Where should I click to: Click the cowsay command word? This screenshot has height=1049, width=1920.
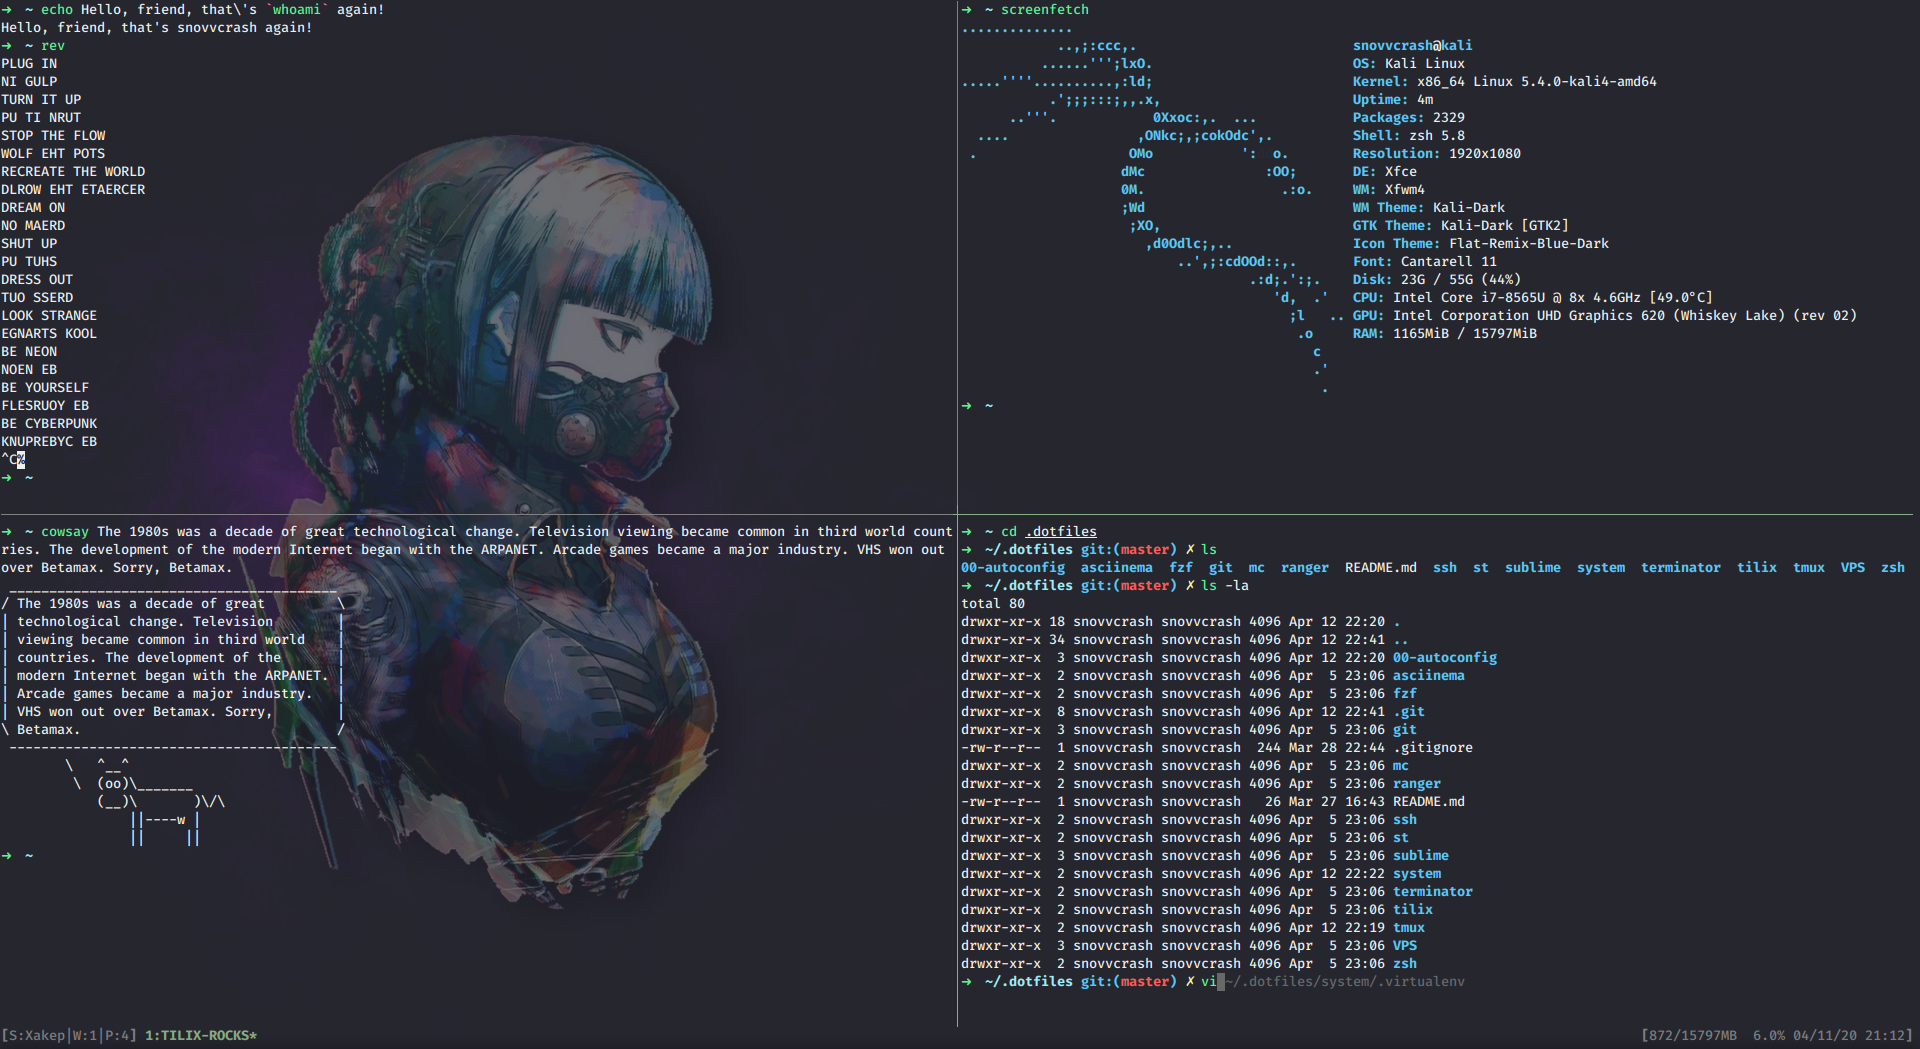[65, 531]
